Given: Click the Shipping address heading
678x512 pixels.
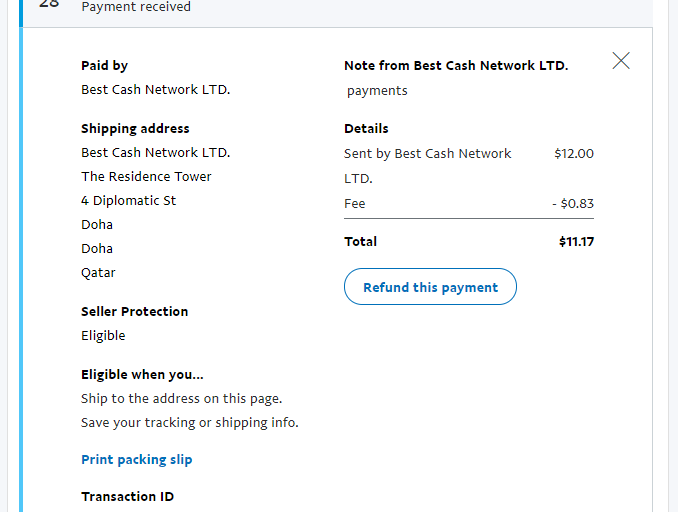Looking at the screenshot, I should point(135,129).
